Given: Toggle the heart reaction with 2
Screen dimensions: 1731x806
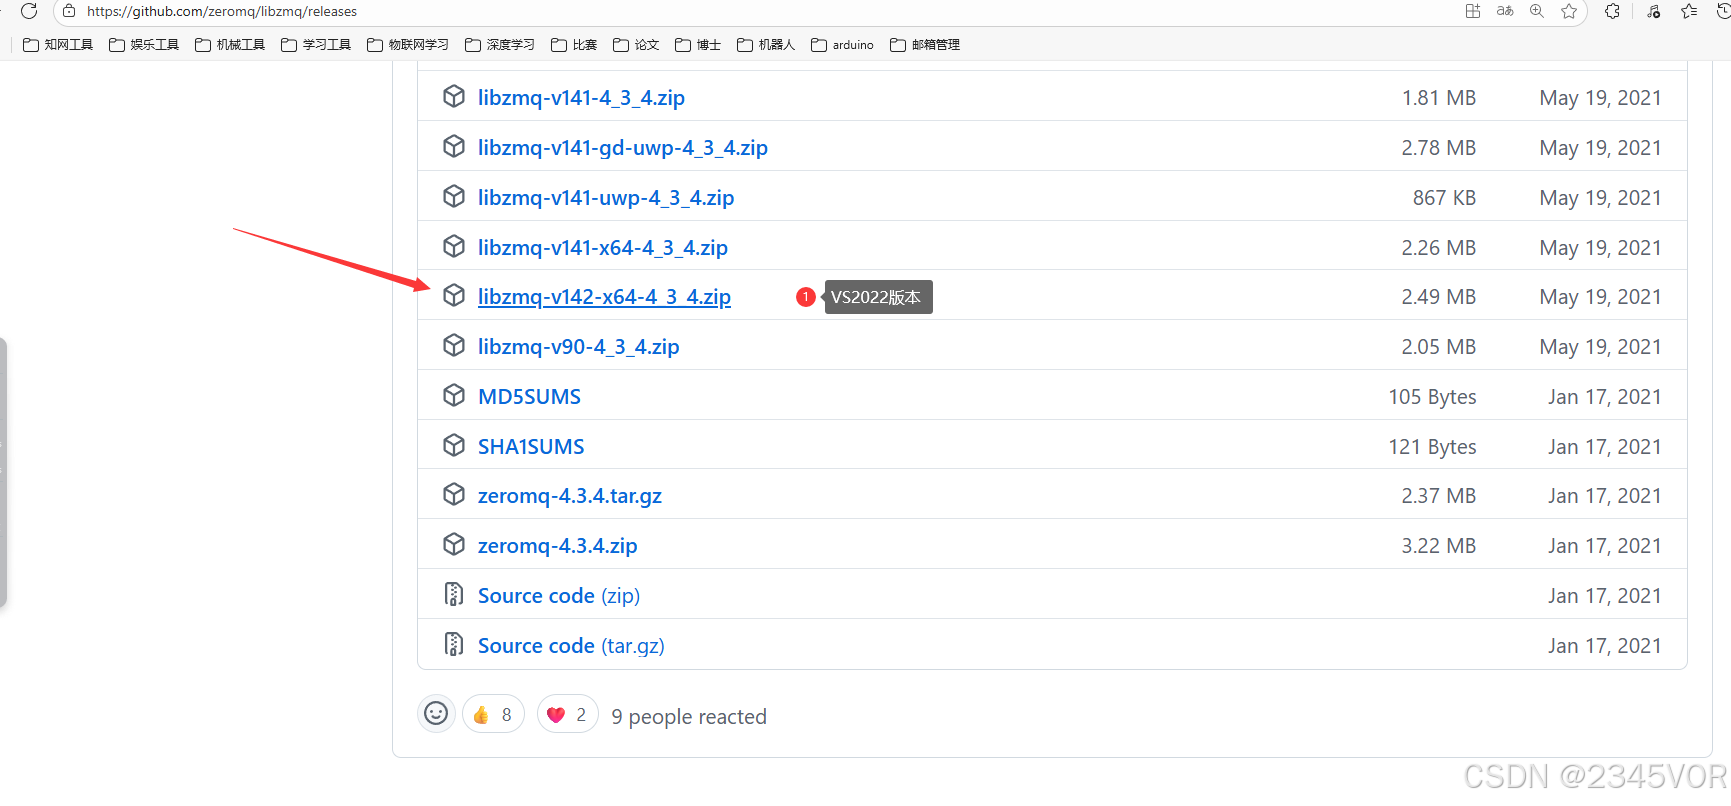Looking at the screenshot, I should tap(568, 714).
